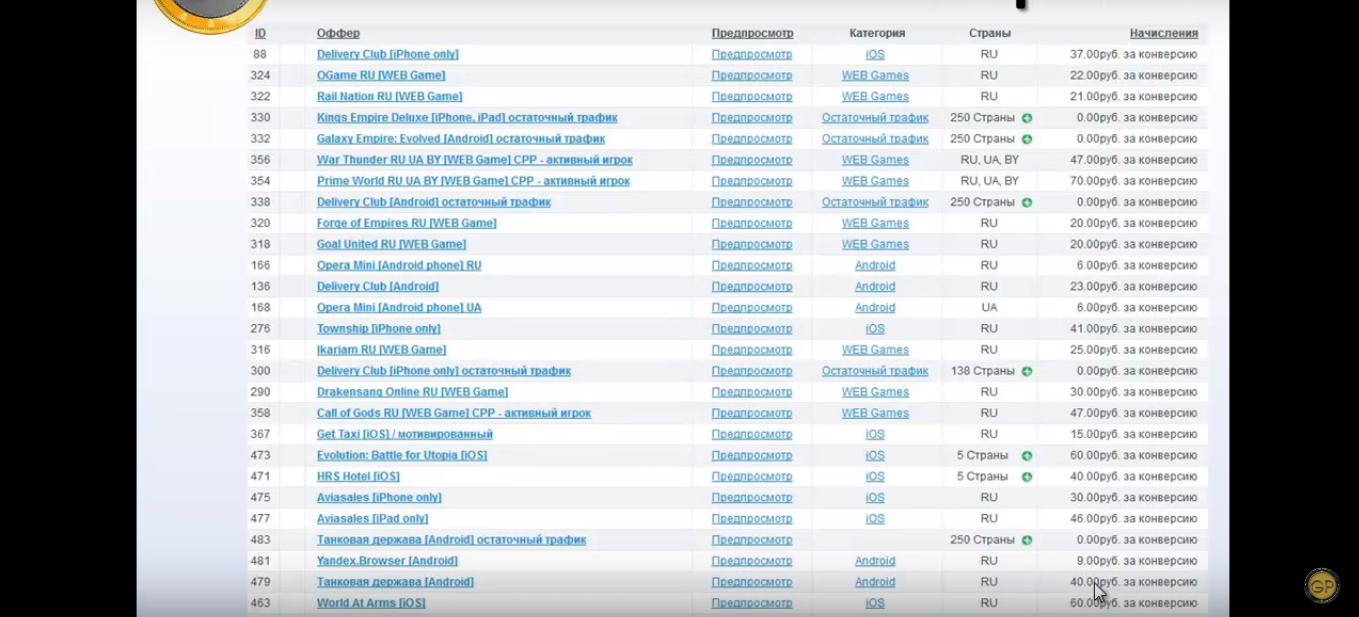The height and width of the screenshot is (617, 1359).
Task: Open Goal United RU [WEB Game] offer
Action: click(391, 244)
